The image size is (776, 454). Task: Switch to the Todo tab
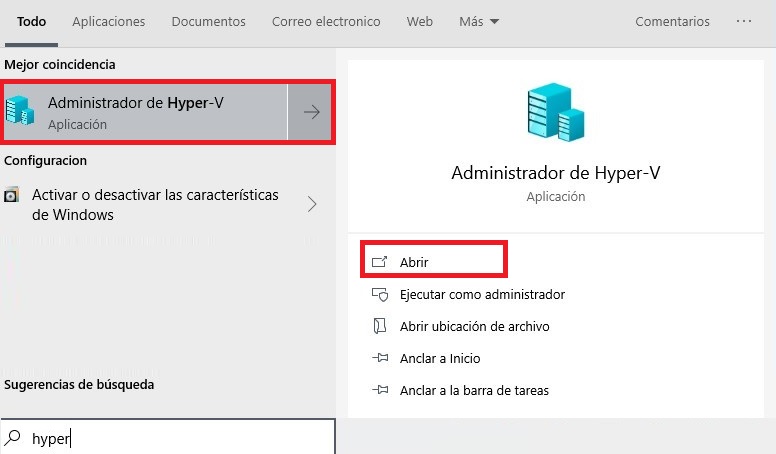31,22
